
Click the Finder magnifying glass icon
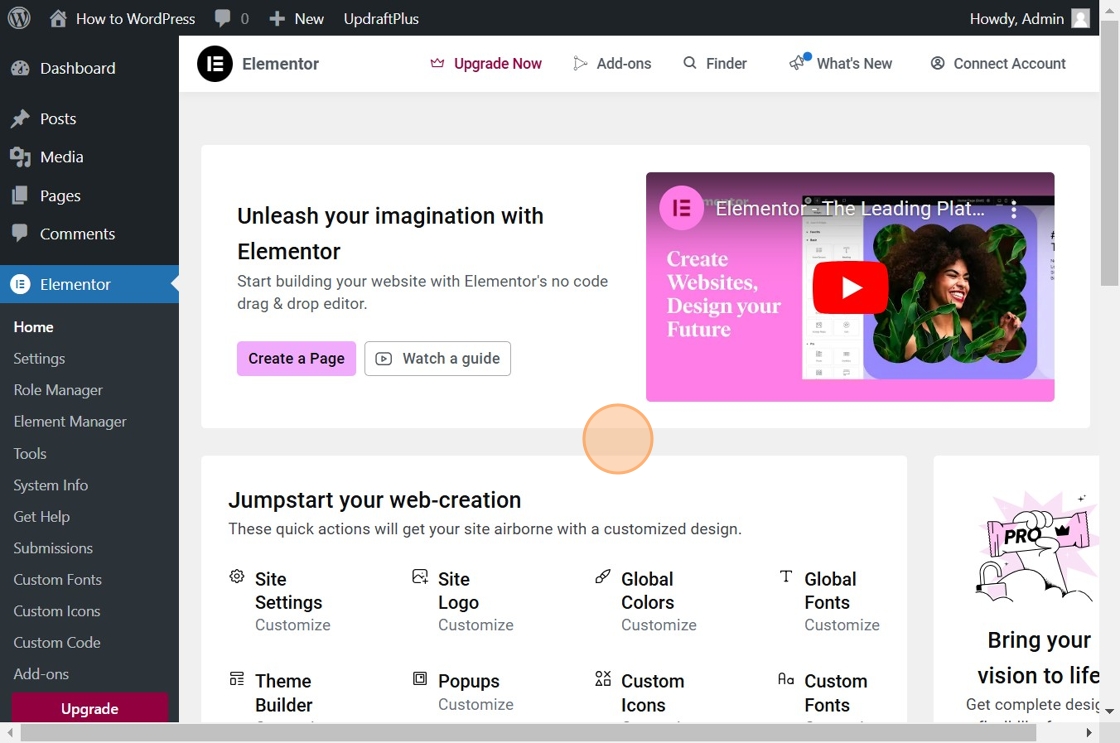pyautogui.click(x=689, y=63)
